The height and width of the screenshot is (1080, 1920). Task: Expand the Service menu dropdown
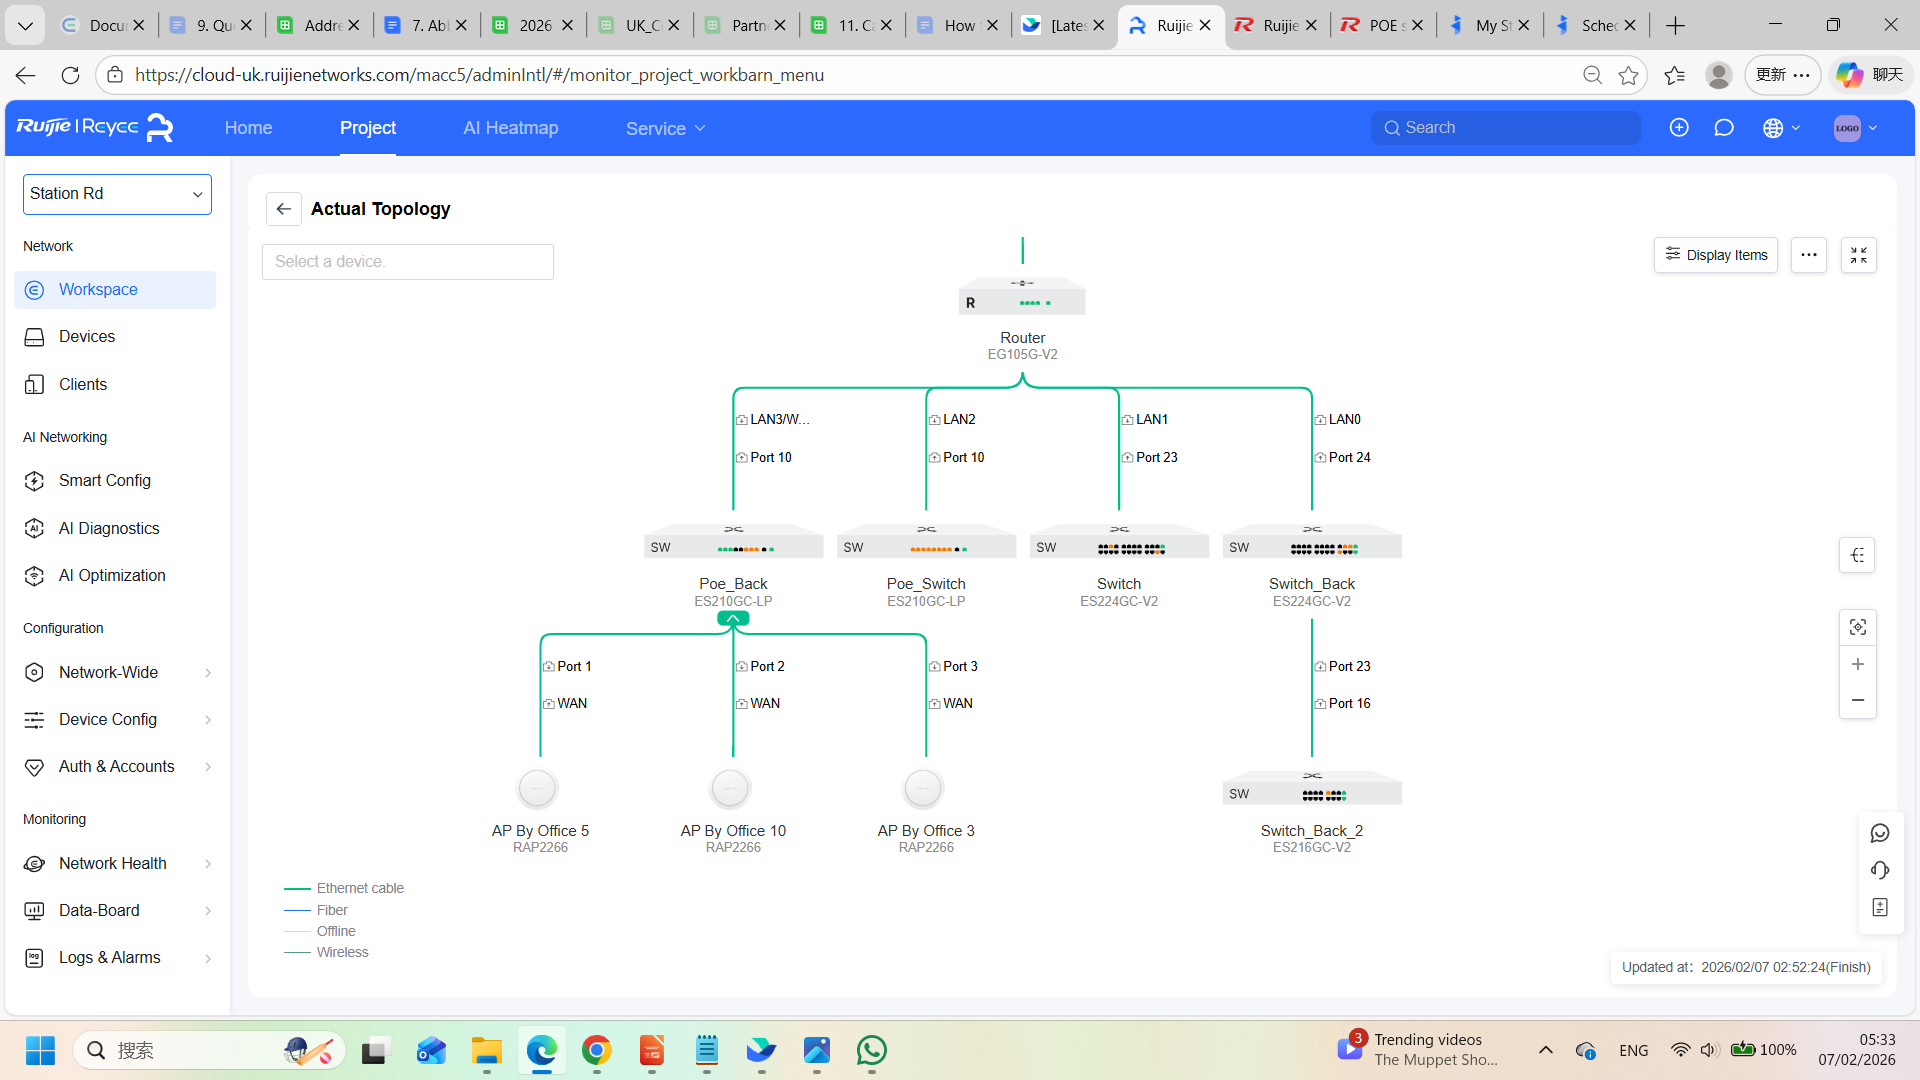665,128
